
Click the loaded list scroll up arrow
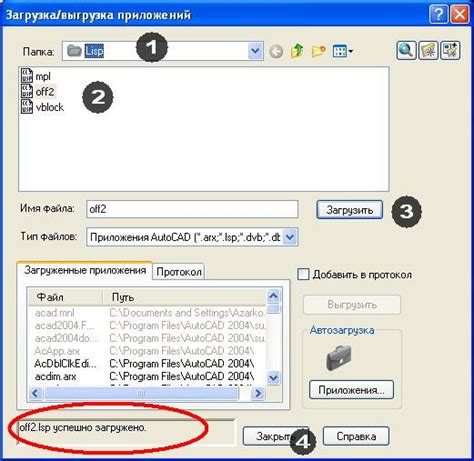[x=273, y=296]
